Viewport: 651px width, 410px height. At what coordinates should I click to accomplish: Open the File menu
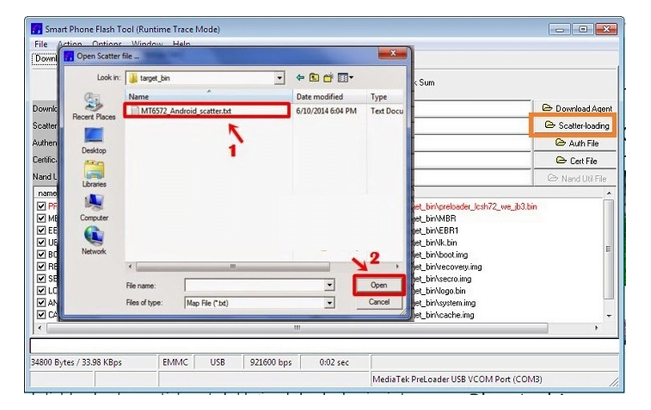(x=41, y=44)
